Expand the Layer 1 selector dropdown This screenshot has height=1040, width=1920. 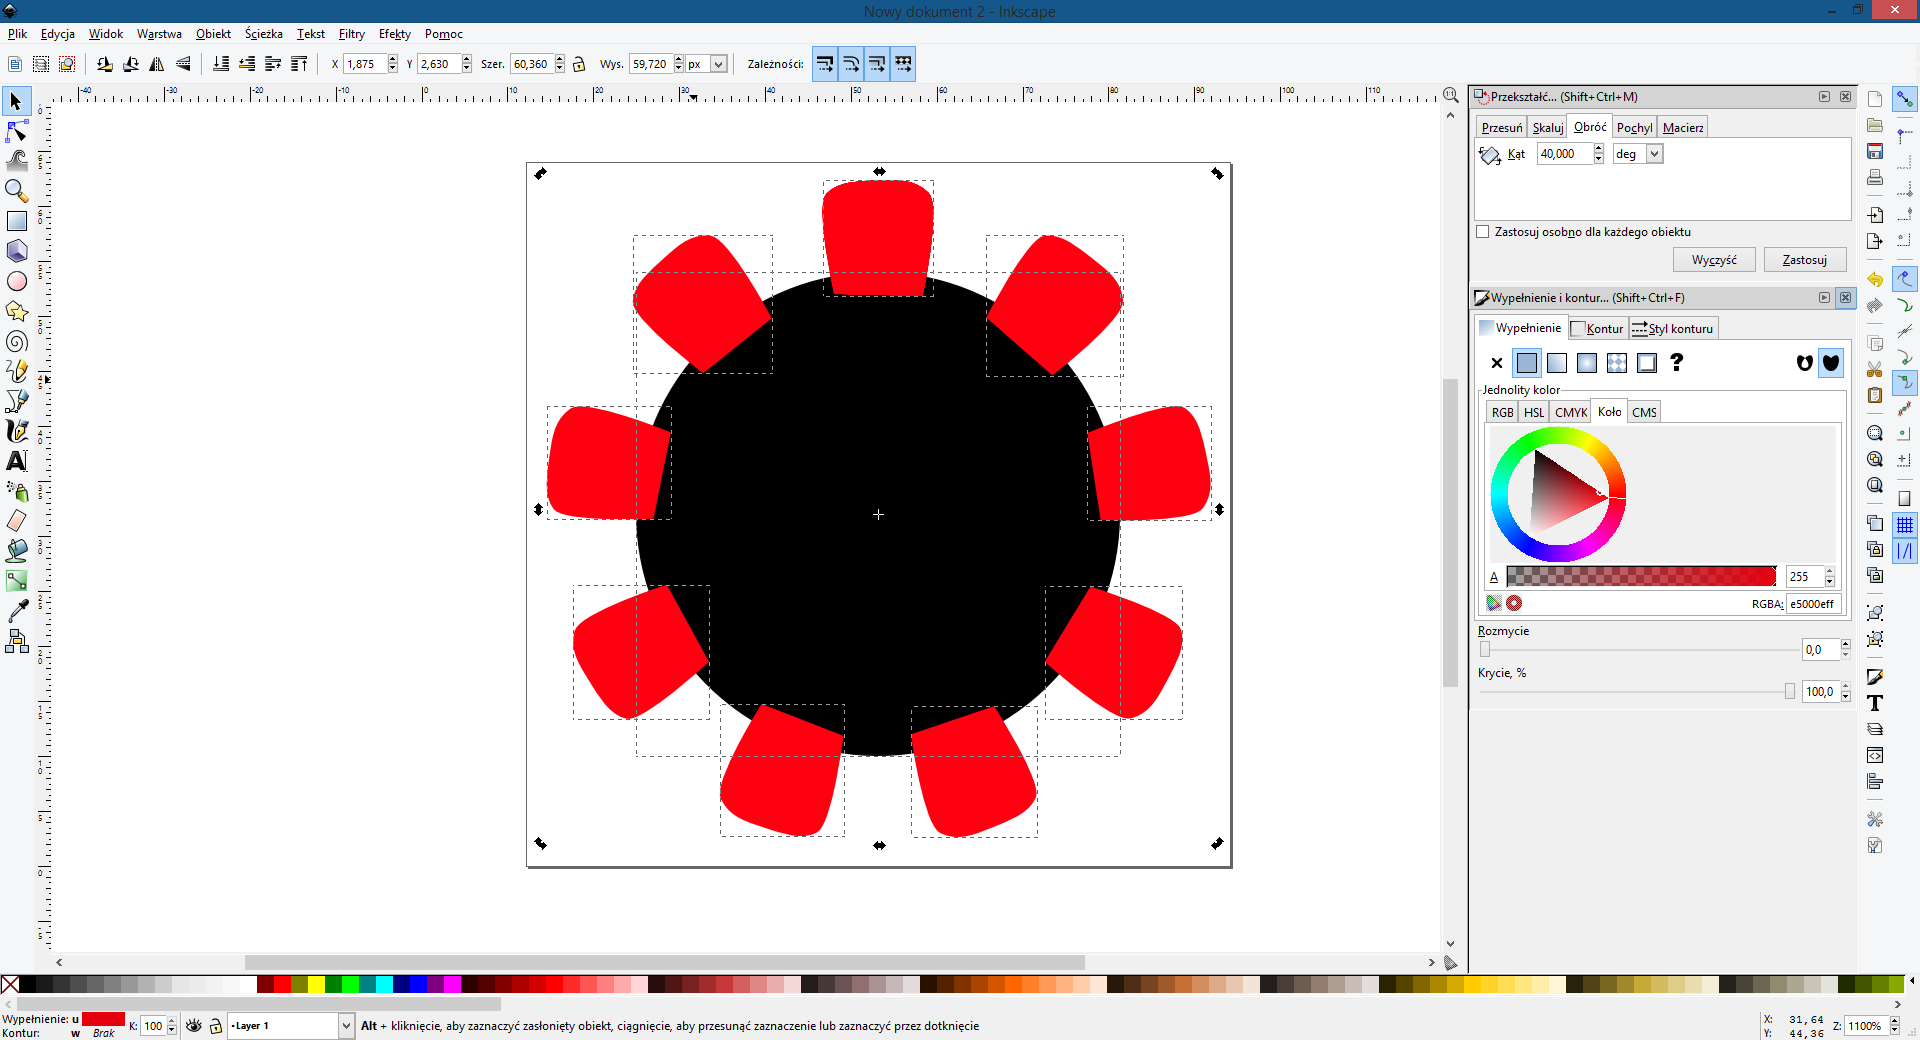click(x=346, y=1026)
